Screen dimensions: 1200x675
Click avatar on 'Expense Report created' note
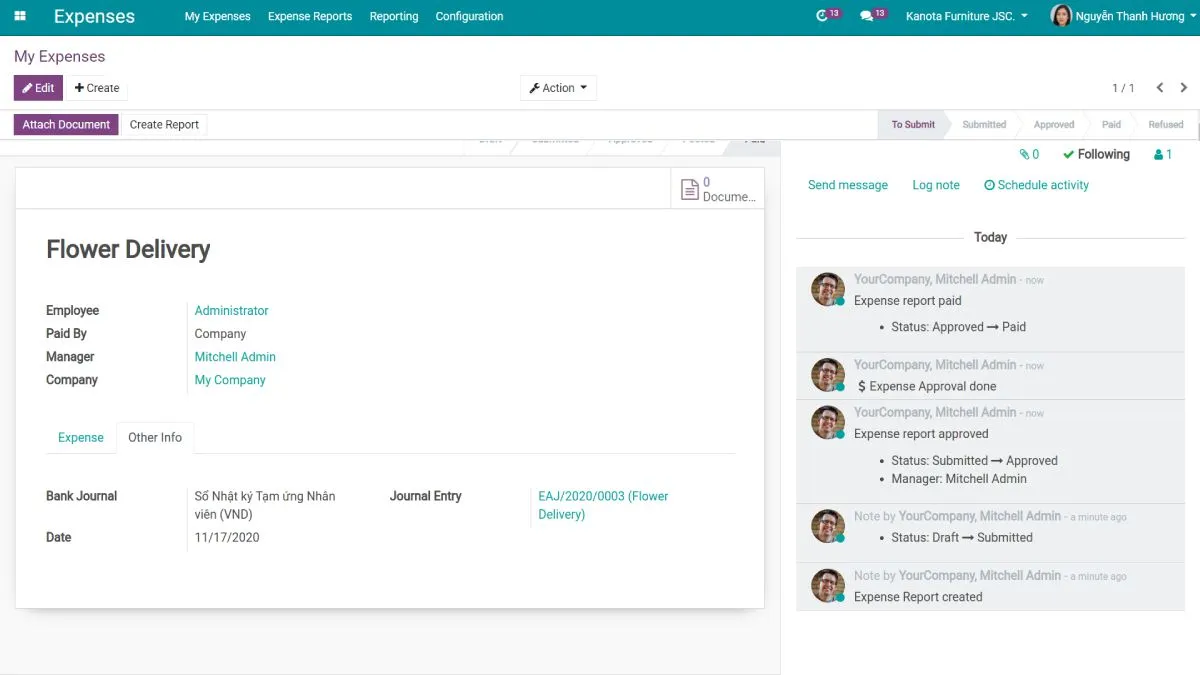click(x=828, y=586)
